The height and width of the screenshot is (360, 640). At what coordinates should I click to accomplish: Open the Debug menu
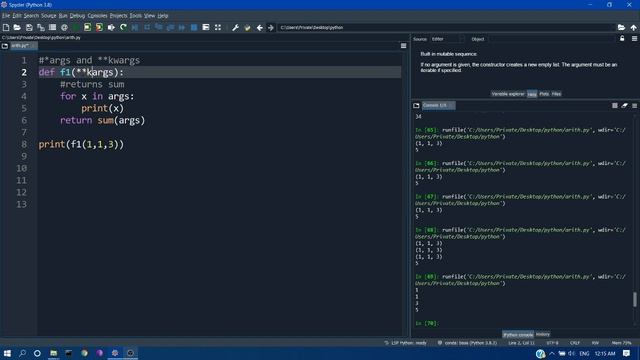tap(77, 16)
